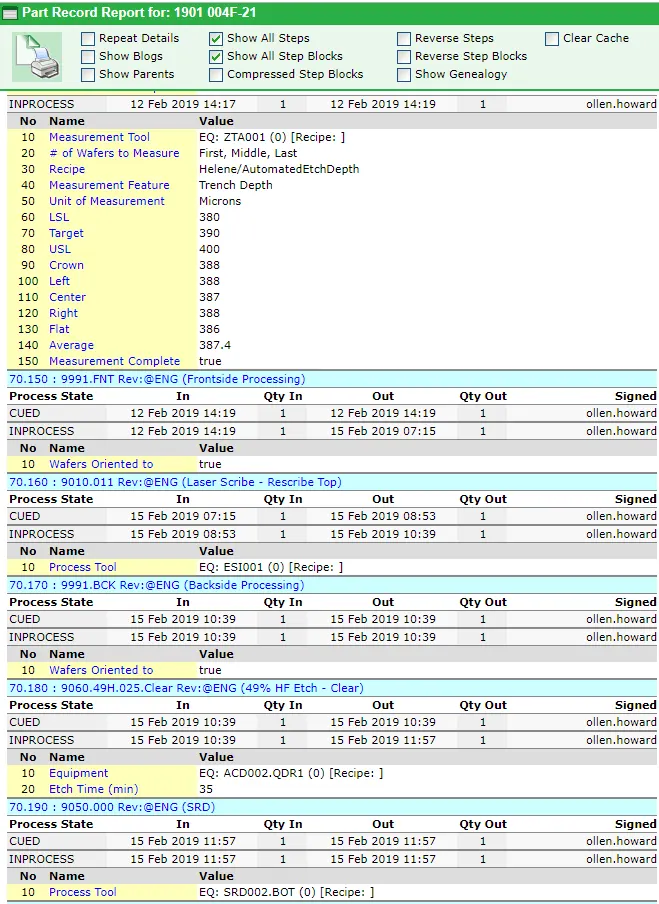The image size is (659, 904).
Task: Select the Etch Time value 35
Action: click(x=206, y=789)
